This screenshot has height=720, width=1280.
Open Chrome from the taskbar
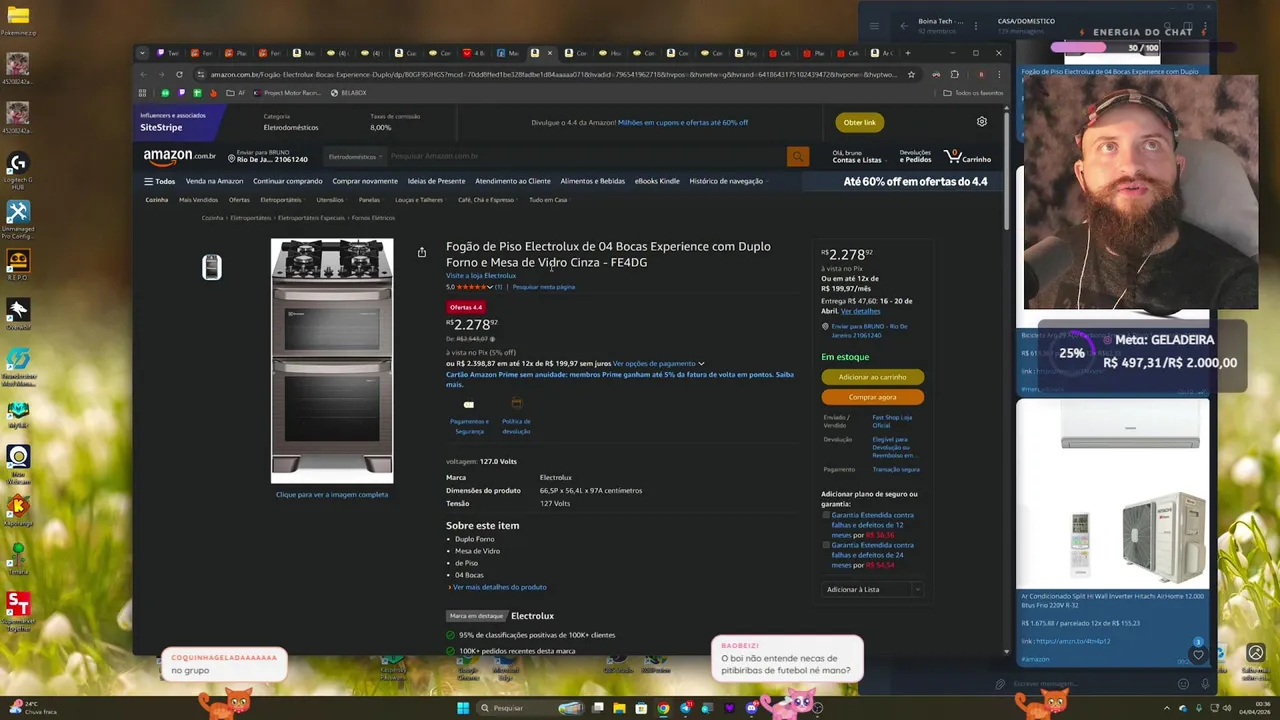point(663,708)
